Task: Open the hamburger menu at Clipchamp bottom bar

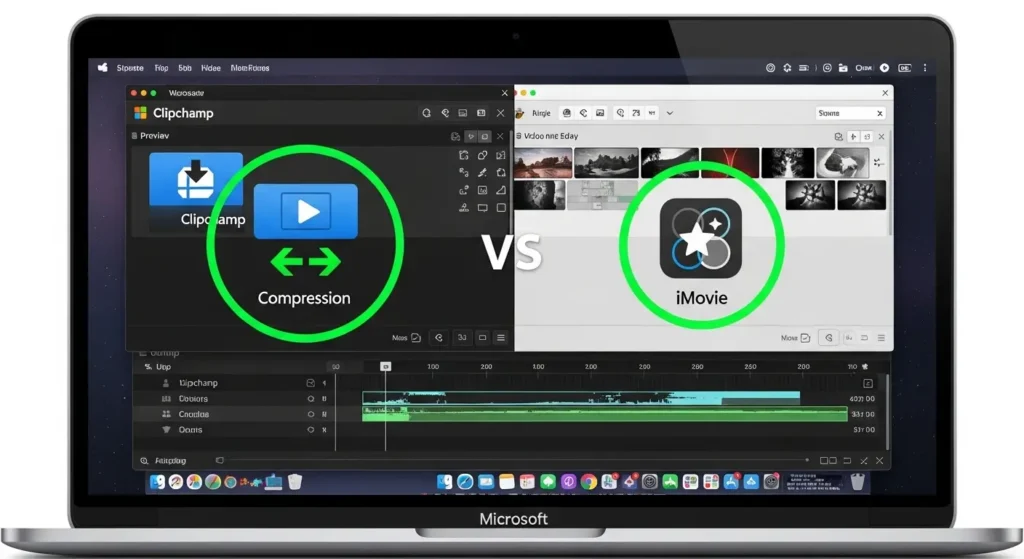Action: 501,338
